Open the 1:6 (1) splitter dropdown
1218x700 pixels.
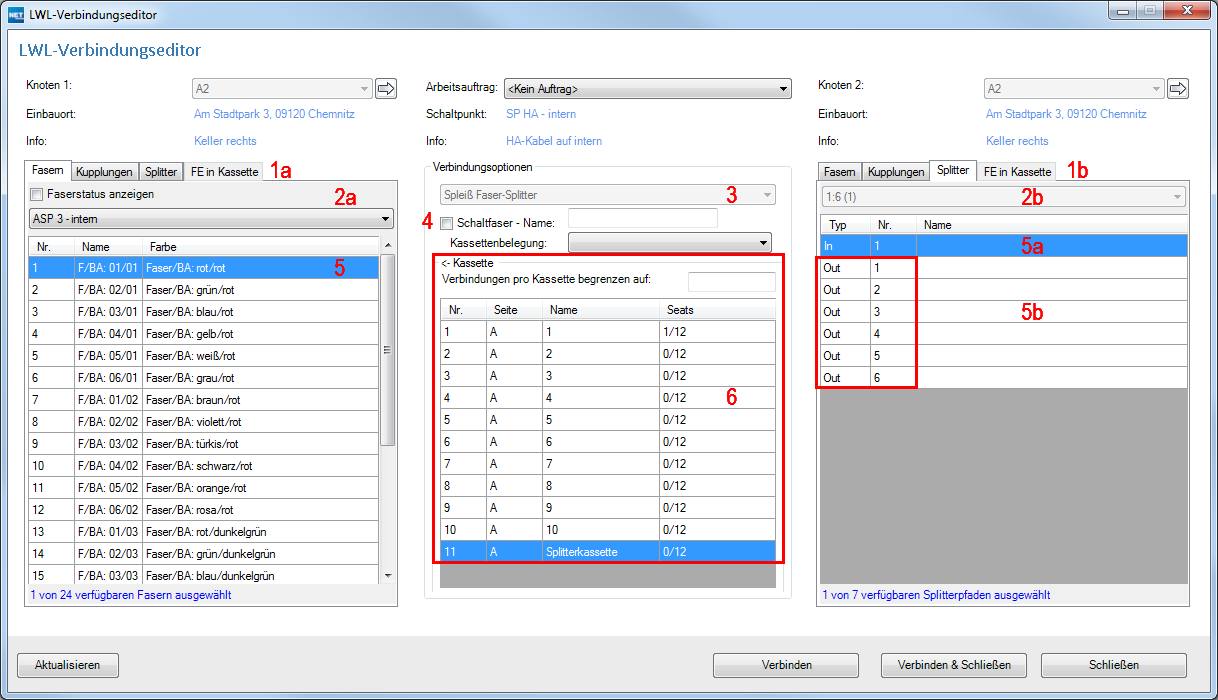point(1004,197)
